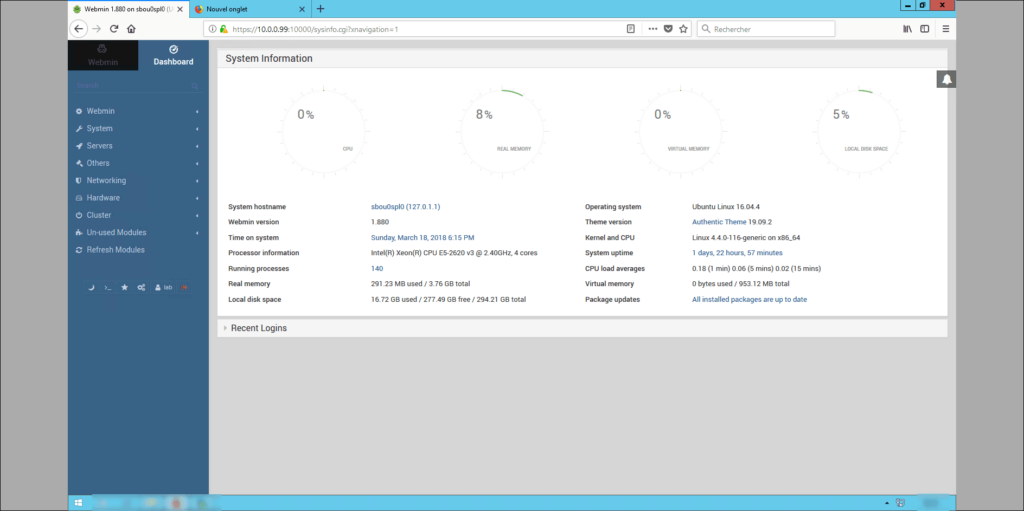Open the Running processes 140 link
This screenshot has width=1024, height=511.
pyautogui.click(x=377, y=269)
